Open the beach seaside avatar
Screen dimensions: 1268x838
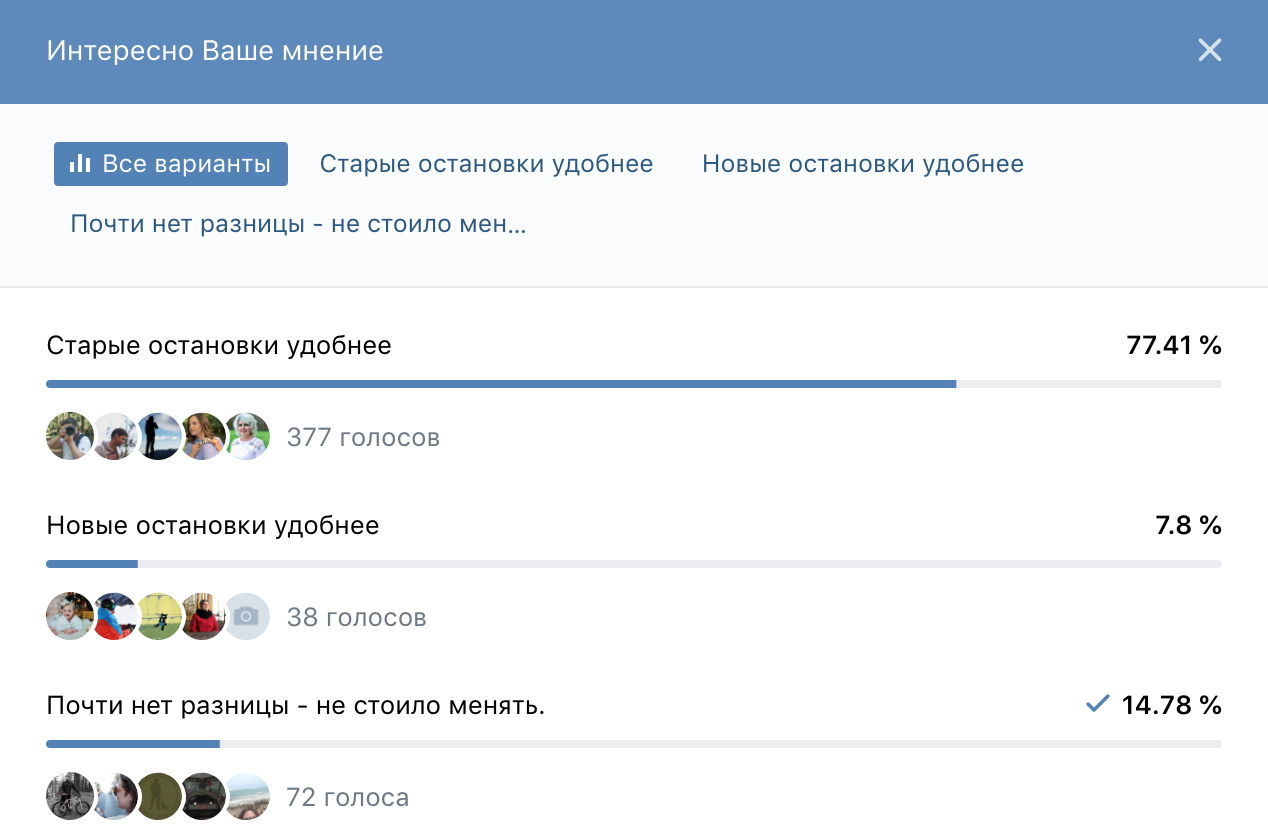click(246, 797)
